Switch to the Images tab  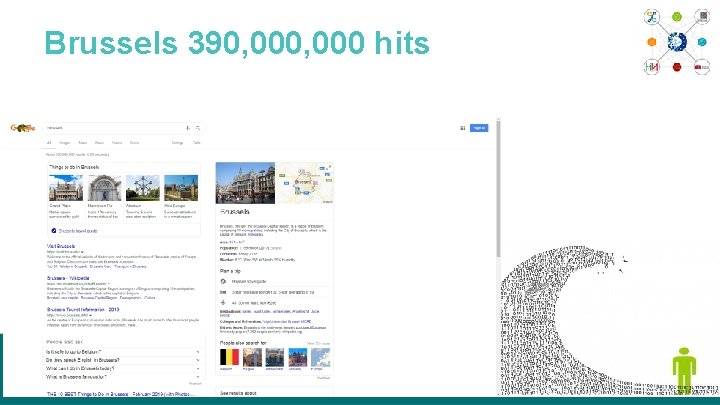pyautogui.click(x=65, y=143)
